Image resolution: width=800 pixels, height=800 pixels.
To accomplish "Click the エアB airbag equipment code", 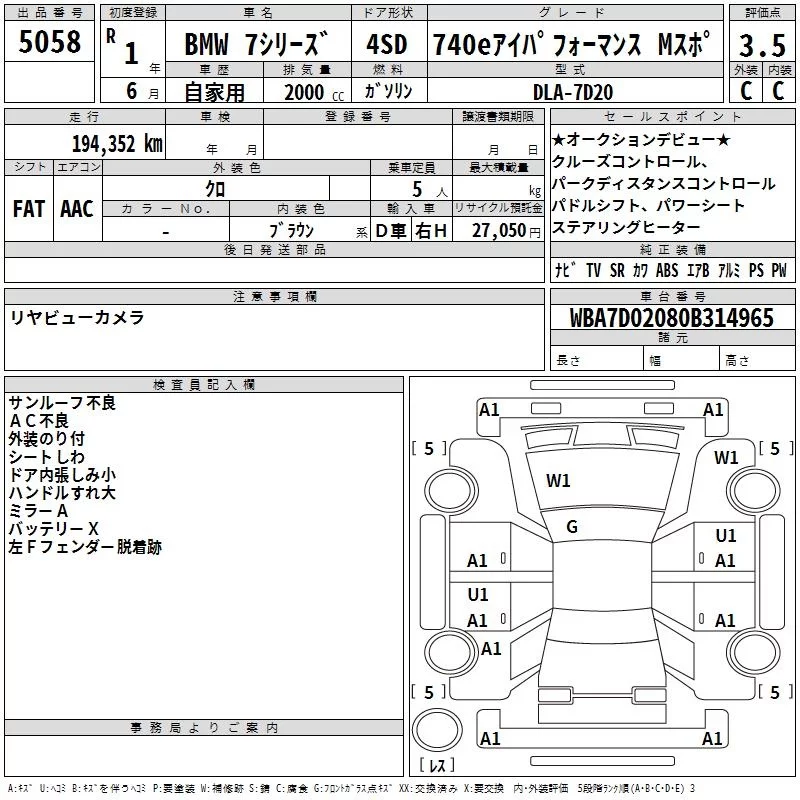I will pos(698,270).
